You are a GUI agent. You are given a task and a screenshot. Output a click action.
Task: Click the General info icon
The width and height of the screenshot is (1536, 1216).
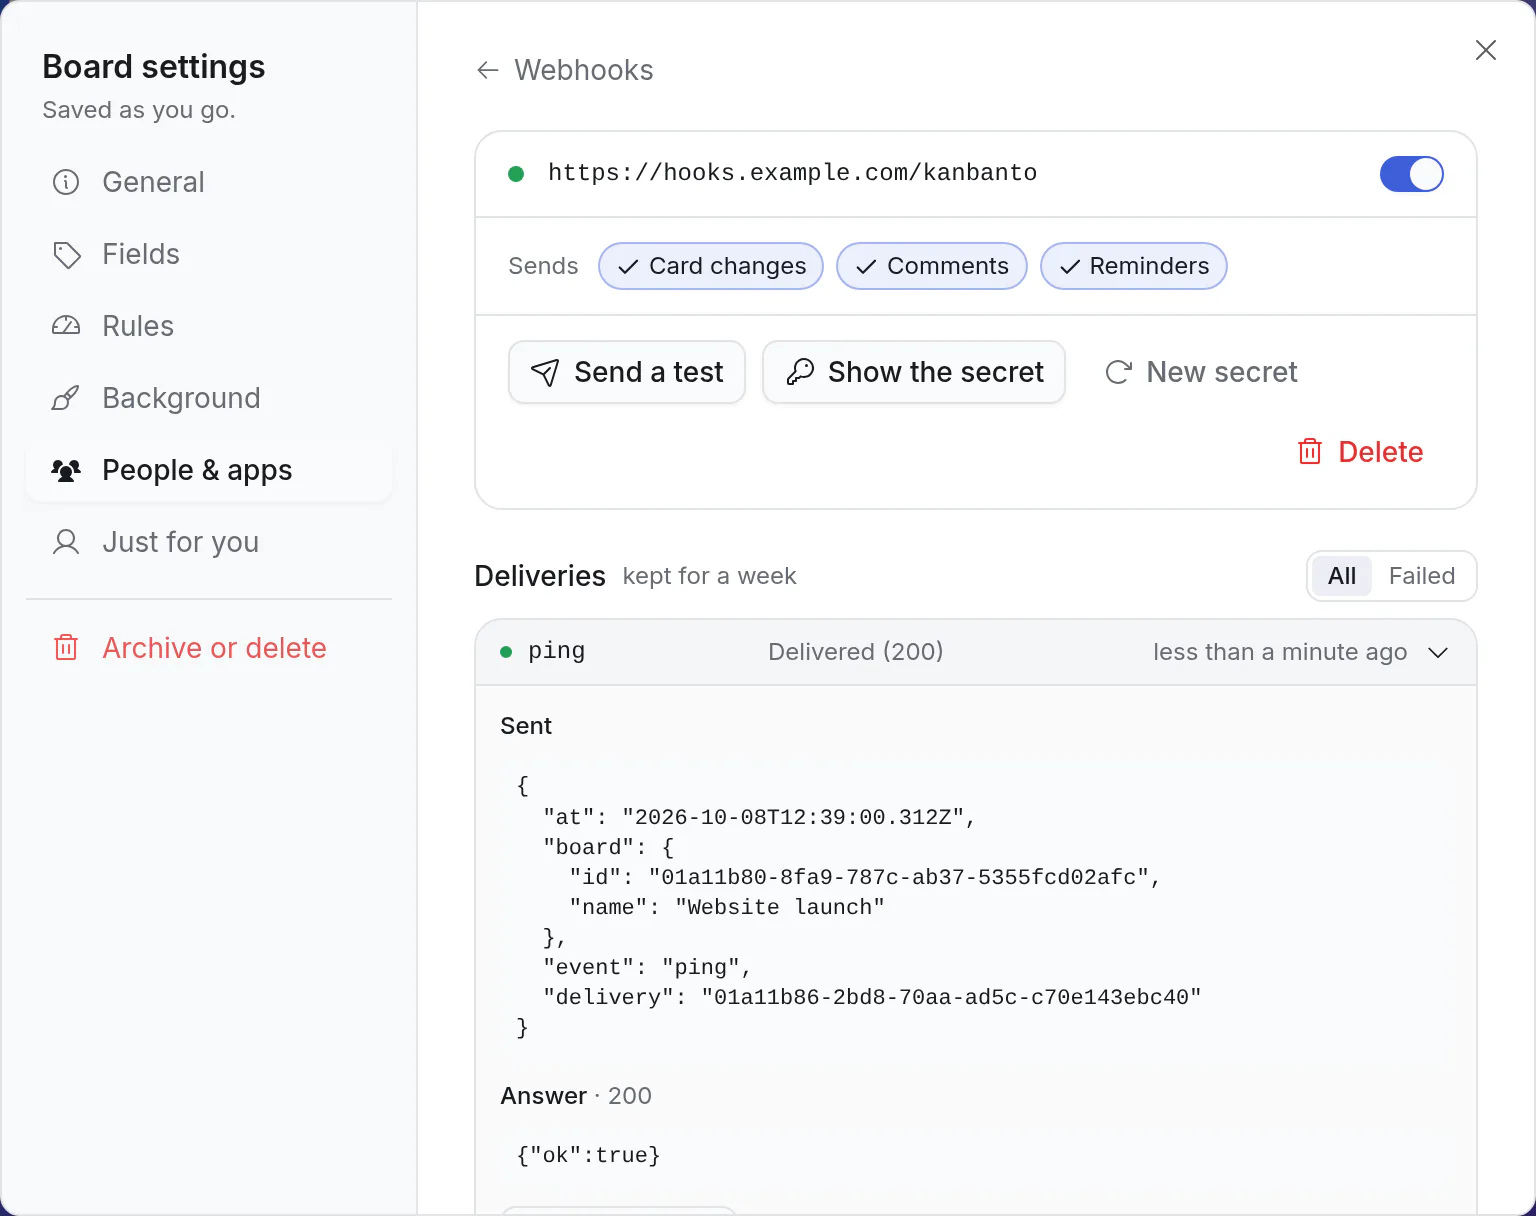tap(66, 182)
